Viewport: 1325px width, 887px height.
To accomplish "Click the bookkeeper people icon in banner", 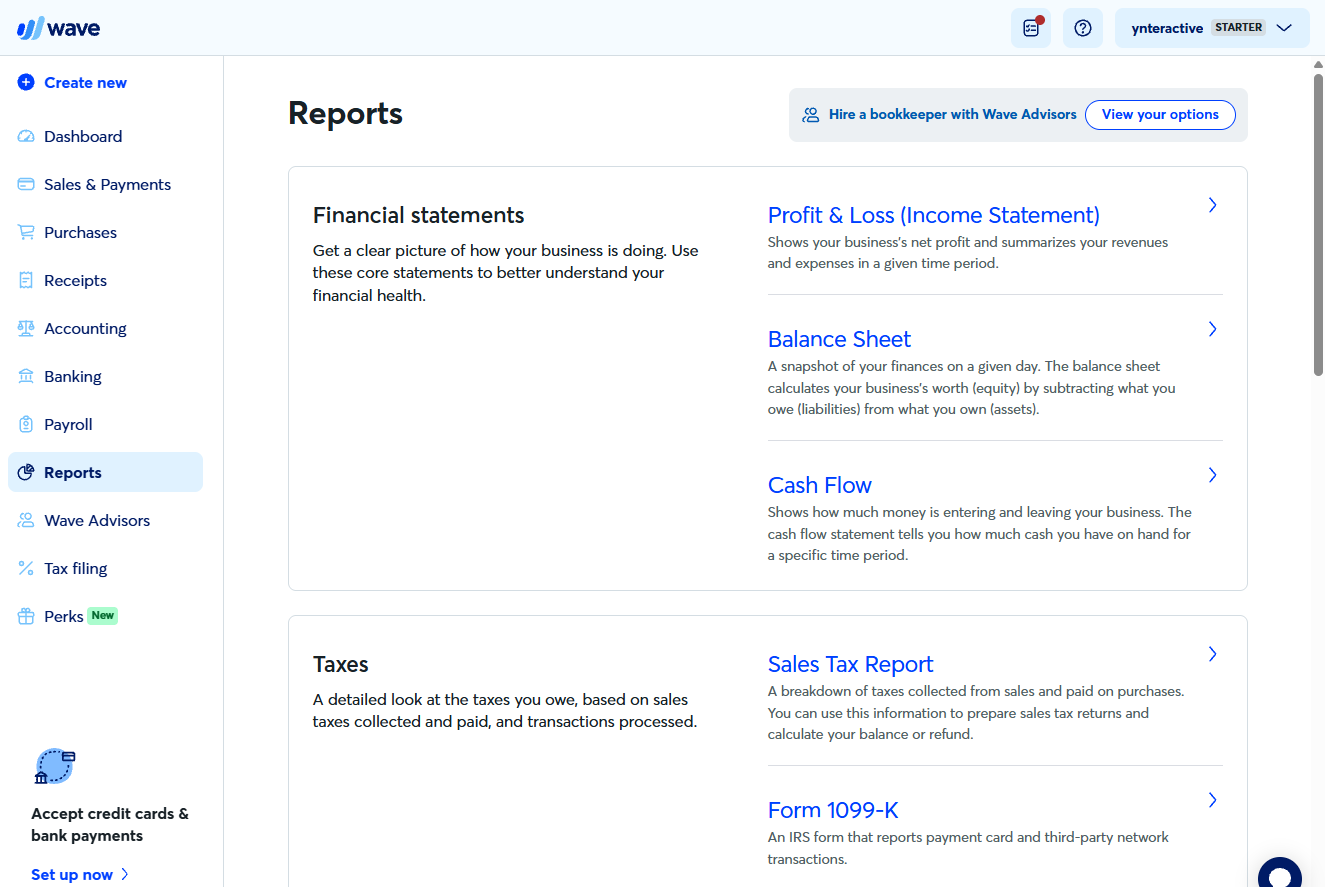I will click(811, 115).
